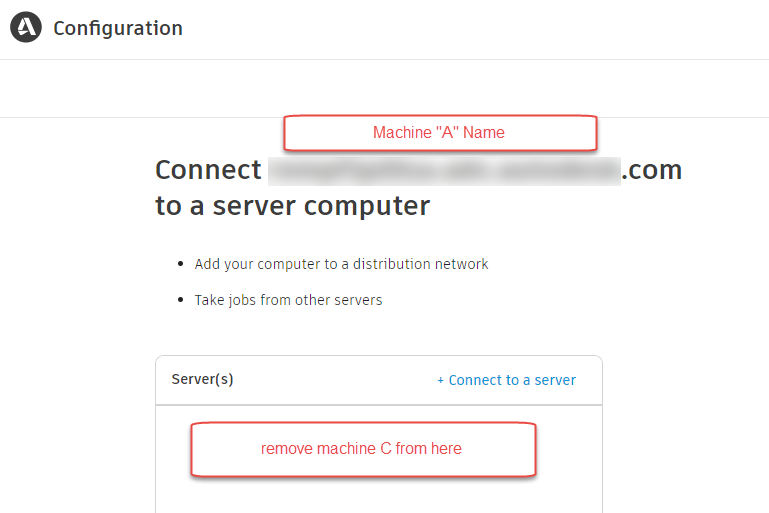Click the remove machine C annotation box

(362, 449)
